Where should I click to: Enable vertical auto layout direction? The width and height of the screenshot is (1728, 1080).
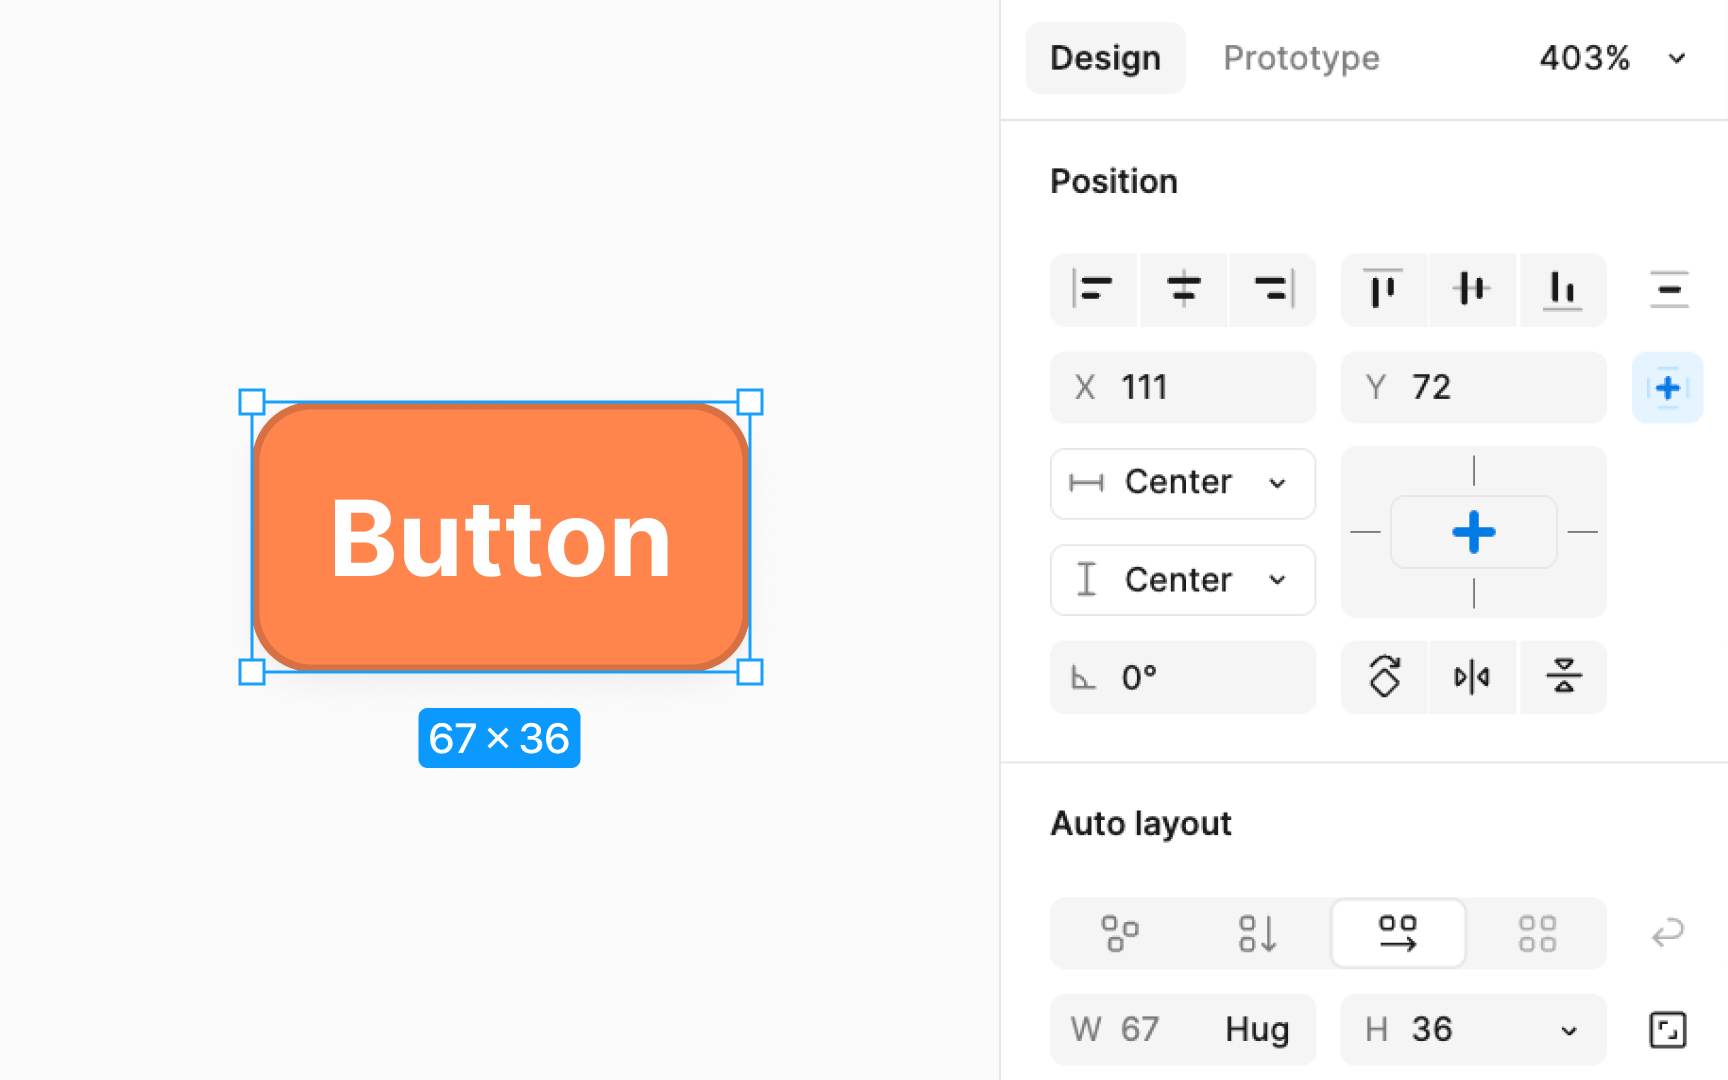1258,933
